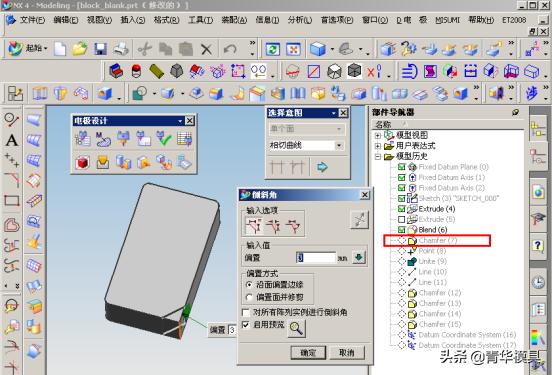This screenshot has height=375, width=552.
Task: Select the single offset chamfer input option
Action: click(253, 226)
